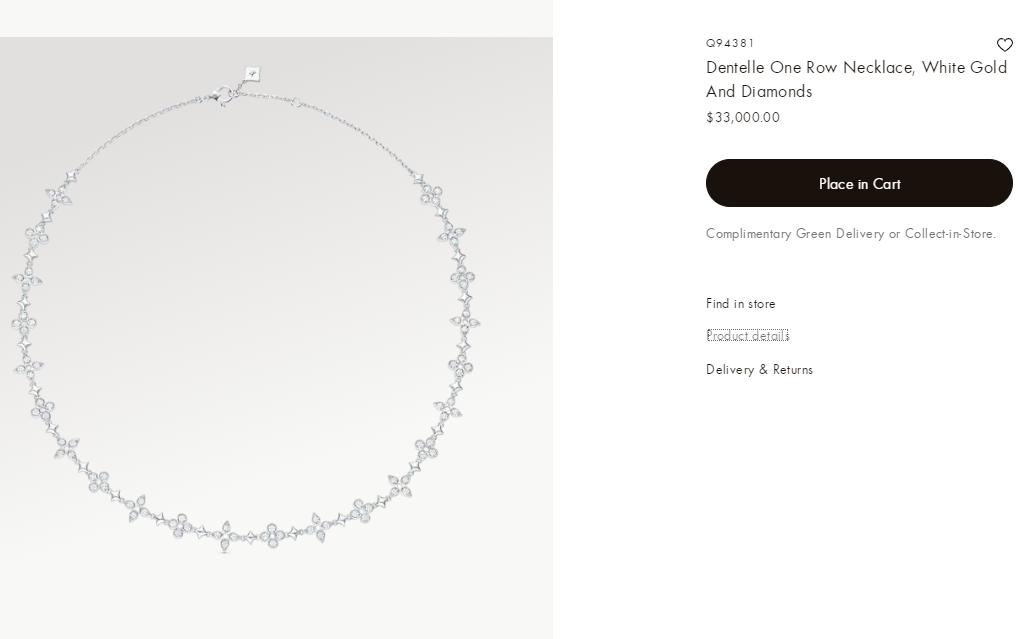Click the square monogram tag charm on necklace
The height and width of the screenshot is (639, 1033).
click(x=252, y=74)
